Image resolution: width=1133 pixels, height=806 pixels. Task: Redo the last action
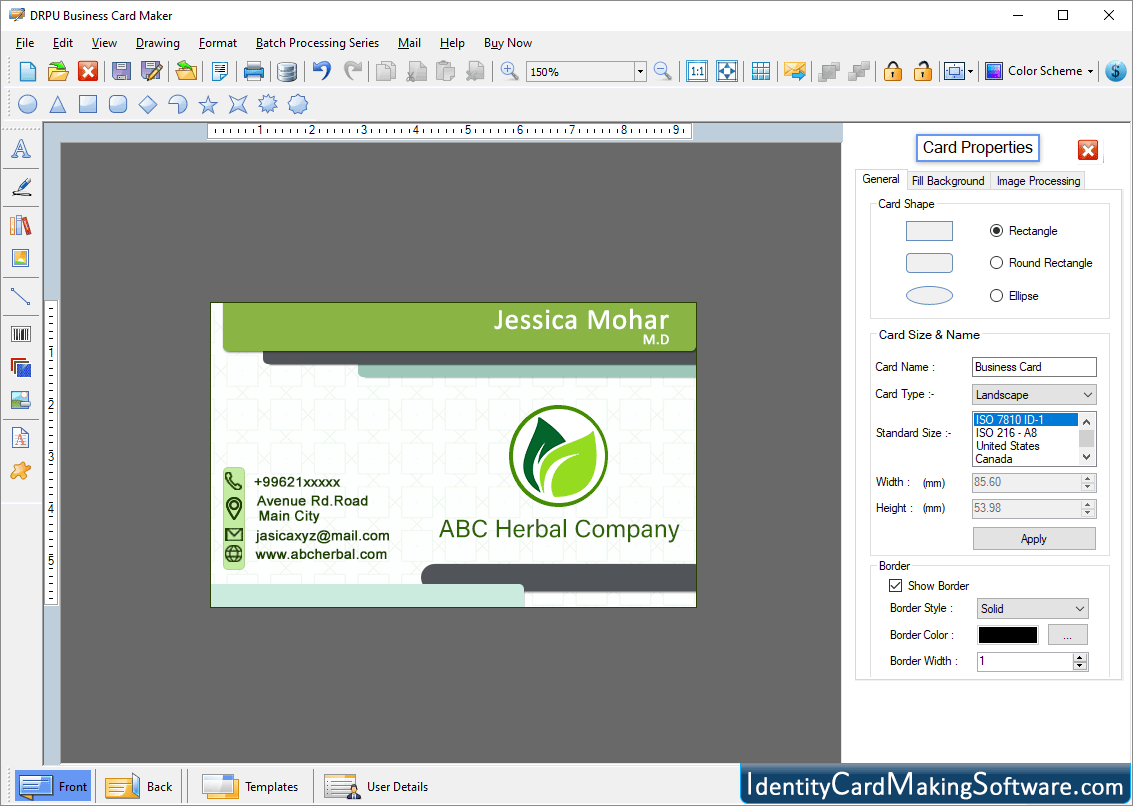[x=353, y=71]
